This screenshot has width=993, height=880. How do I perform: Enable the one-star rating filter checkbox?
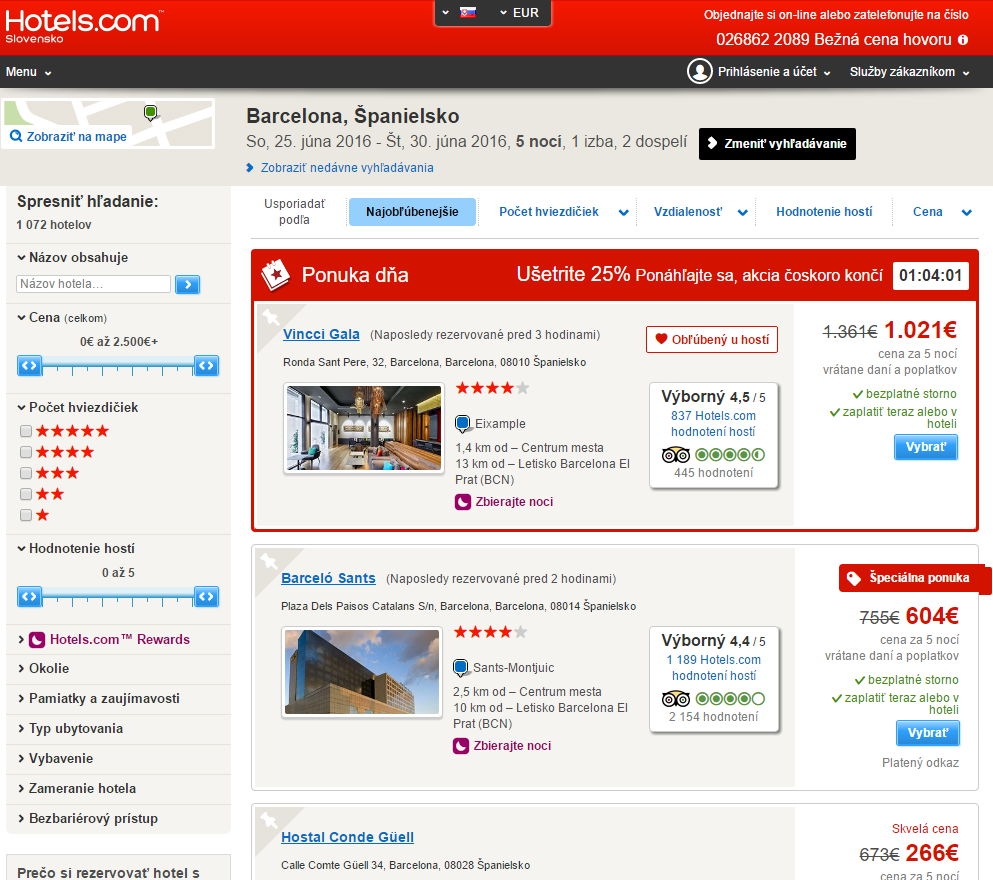tap(26, 515)
